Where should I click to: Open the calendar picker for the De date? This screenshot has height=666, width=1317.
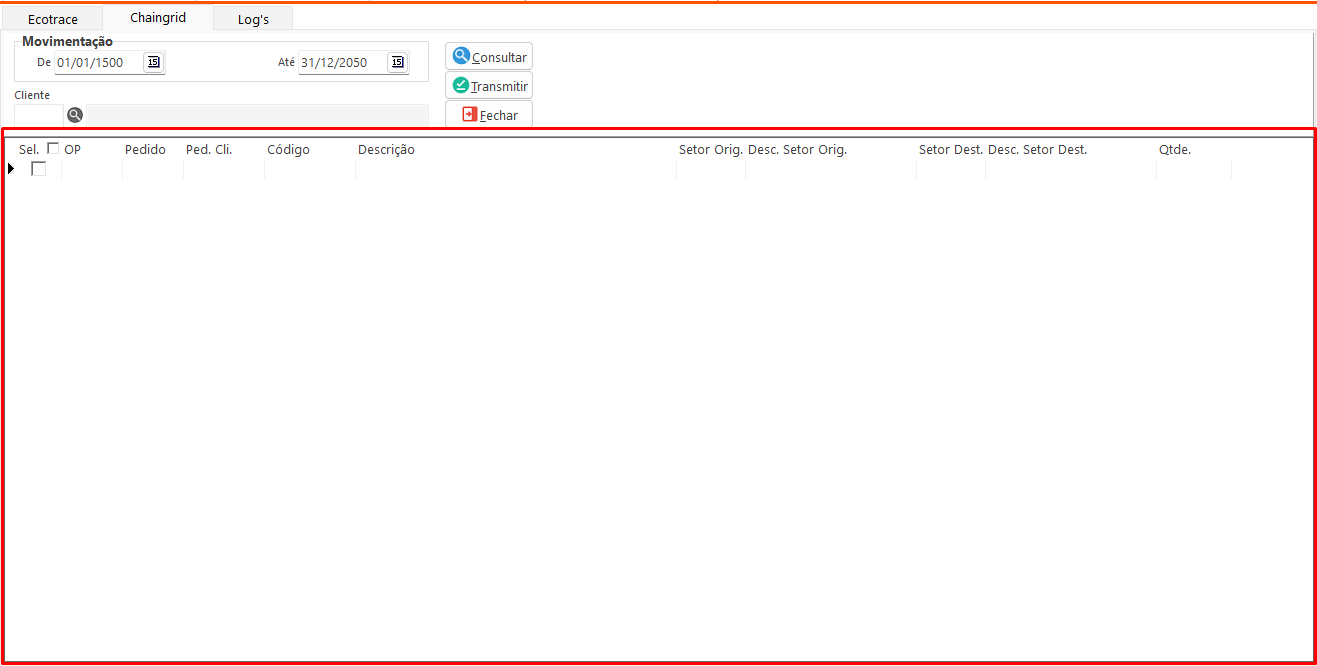point(153,62)
